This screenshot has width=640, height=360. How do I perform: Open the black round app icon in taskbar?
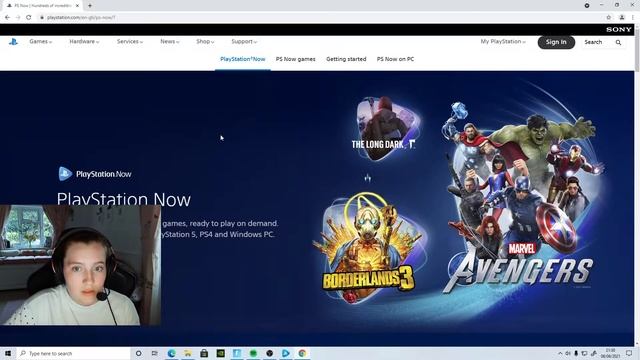click(x=269, y=353)
